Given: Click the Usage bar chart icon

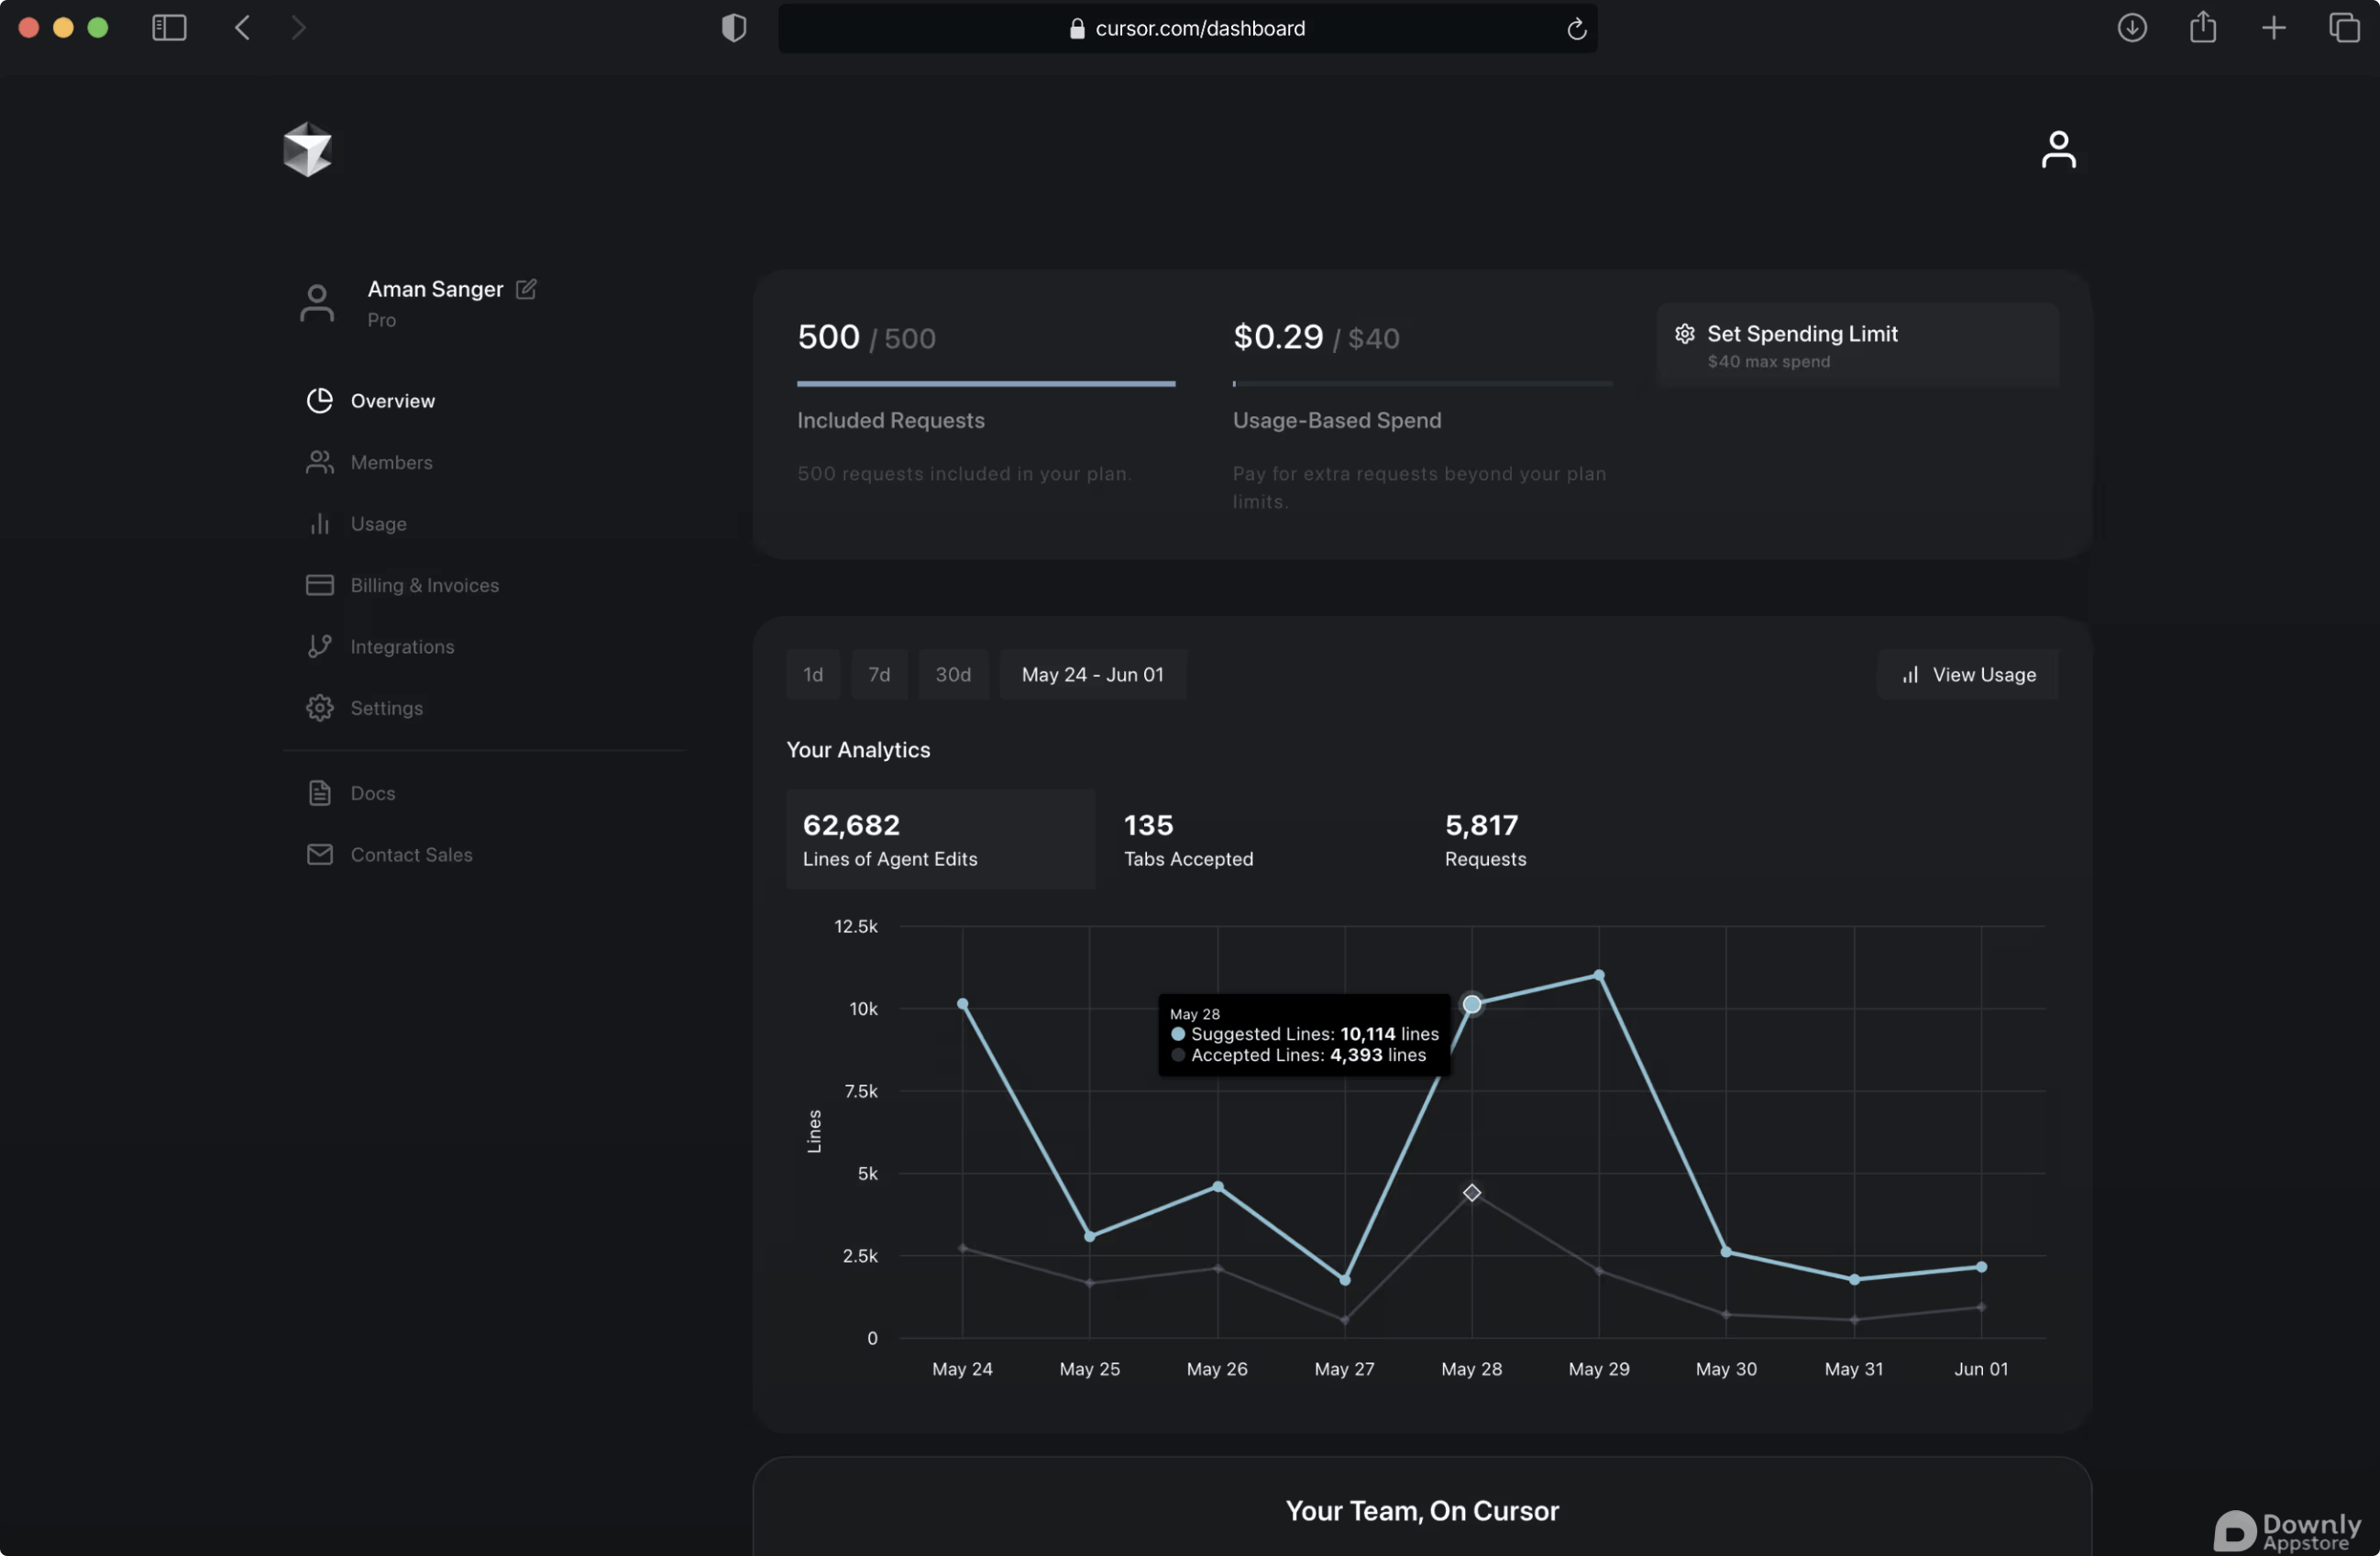Looking at the screenshot, I should 319,523.
